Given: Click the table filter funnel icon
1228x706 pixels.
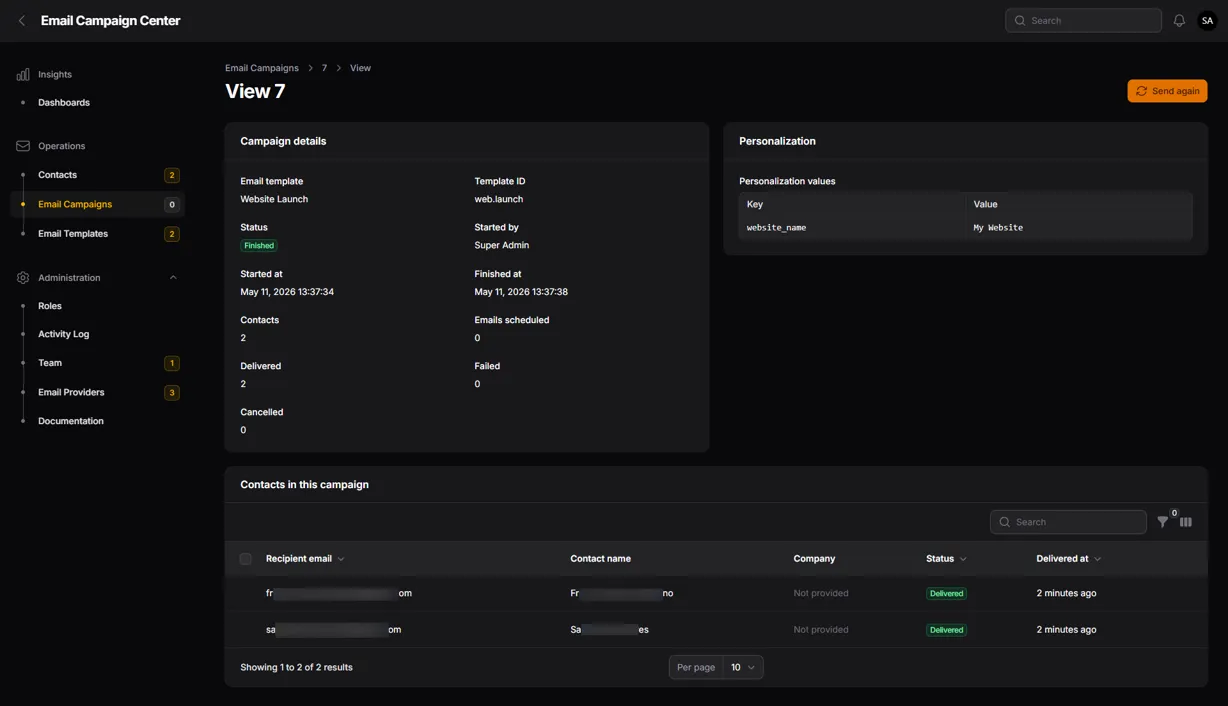Looking at the screenshot, I should (x=1162, y=522).
